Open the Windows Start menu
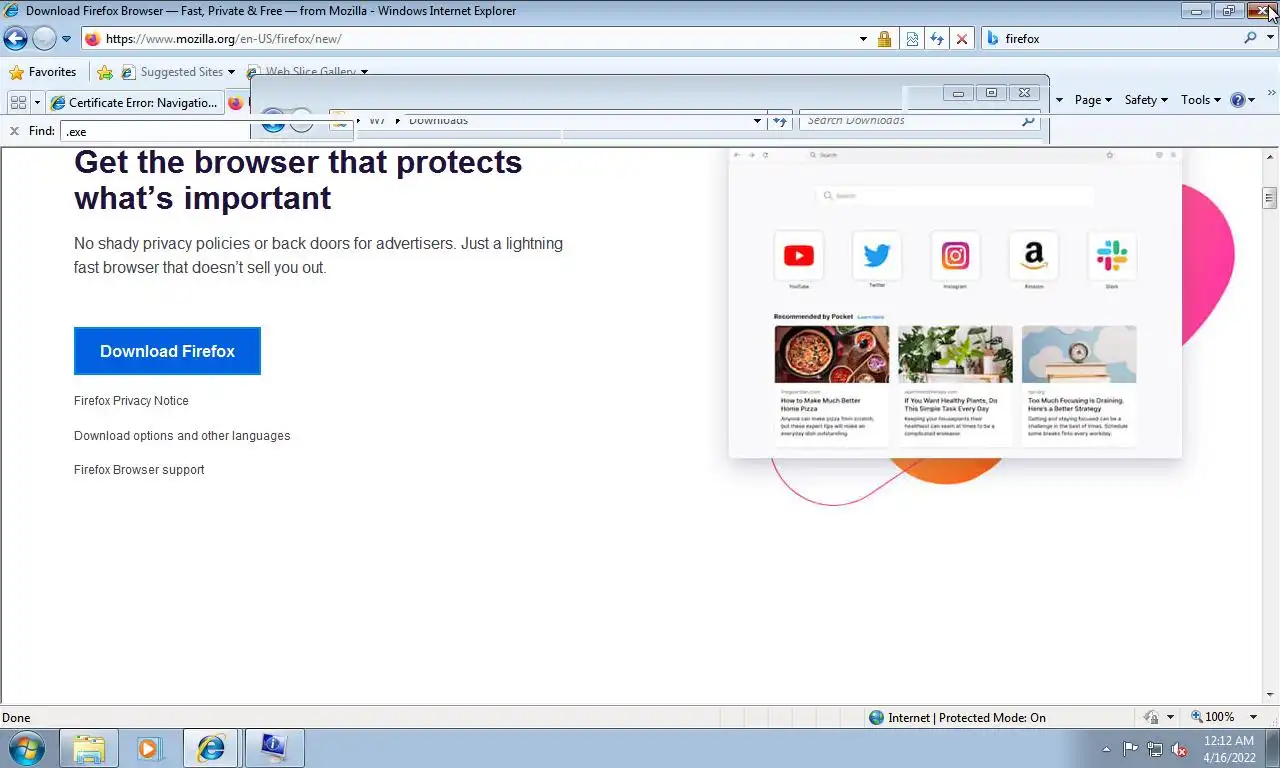1280x768 pixels. [x=26, y=748]
